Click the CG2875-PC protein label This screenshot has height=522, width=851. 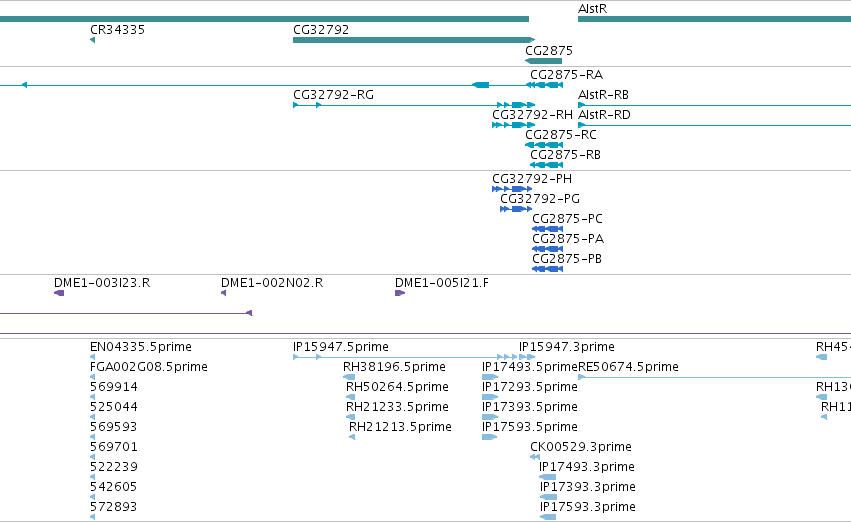(x=567, y=219)
